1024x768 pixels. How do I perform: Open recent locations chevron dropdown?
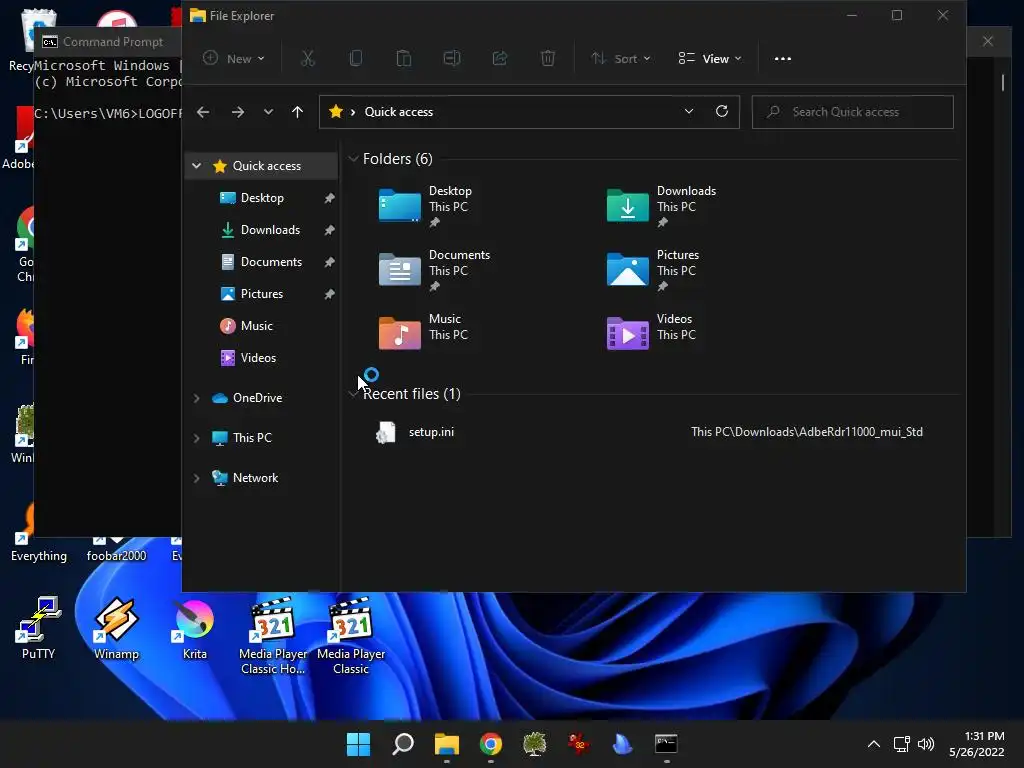[268, 112]
